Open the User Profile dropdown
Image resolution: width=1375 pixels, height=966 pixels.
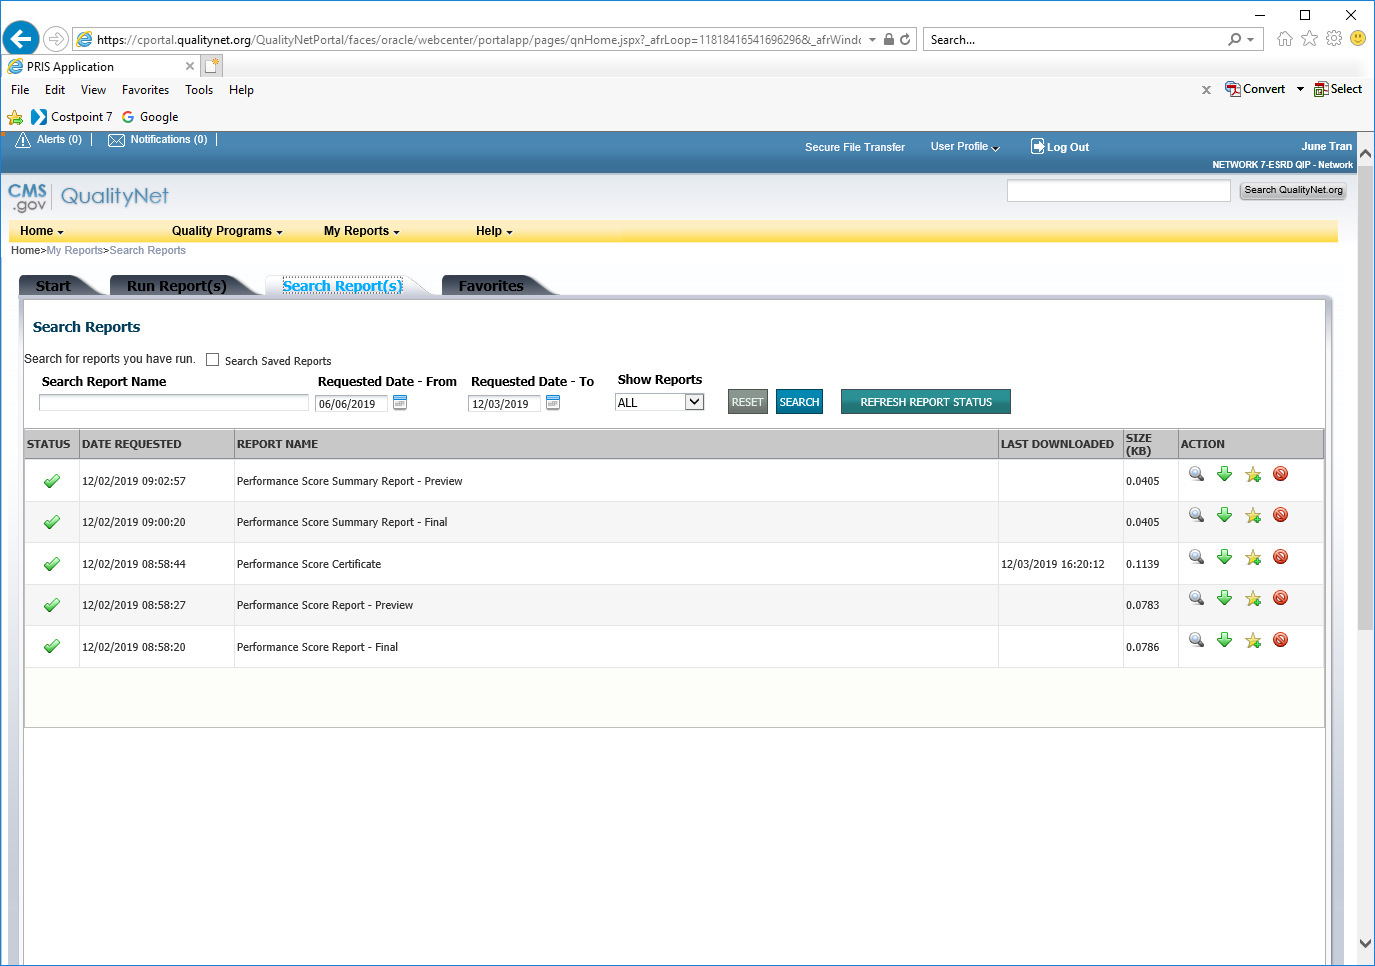click(965, 147)
